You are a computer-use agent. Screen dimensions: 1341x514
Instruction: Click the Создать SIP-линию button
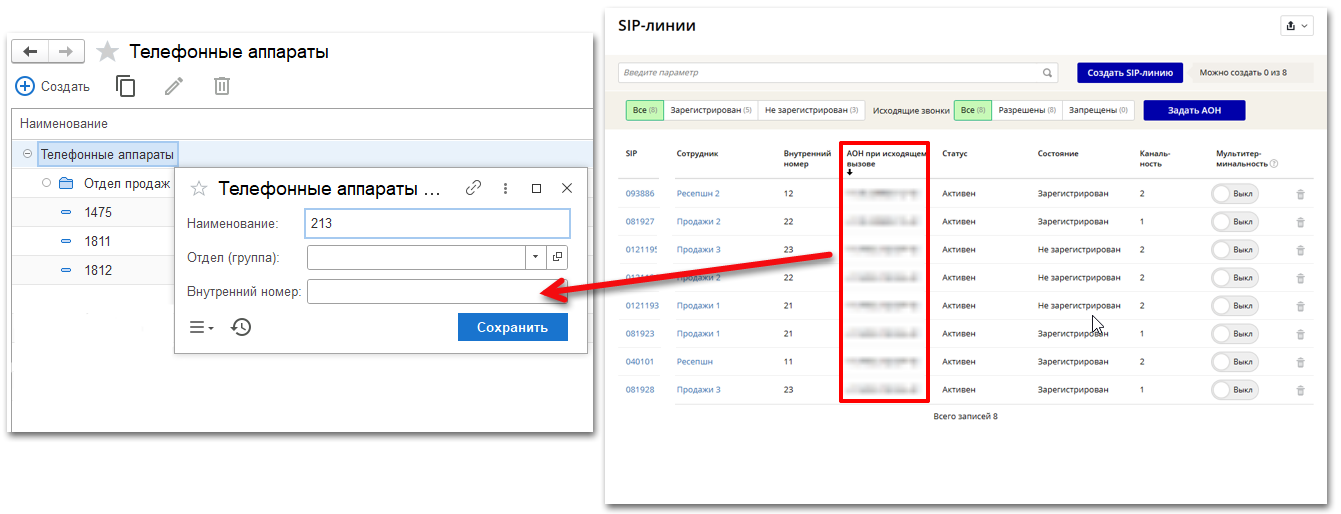(1130, 73)
